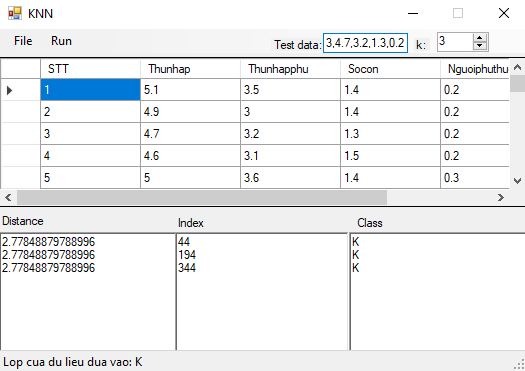Select STT cell with value 2
This screenshot has height=371, width=525.
pyautogui.click(x=90, y=112)
